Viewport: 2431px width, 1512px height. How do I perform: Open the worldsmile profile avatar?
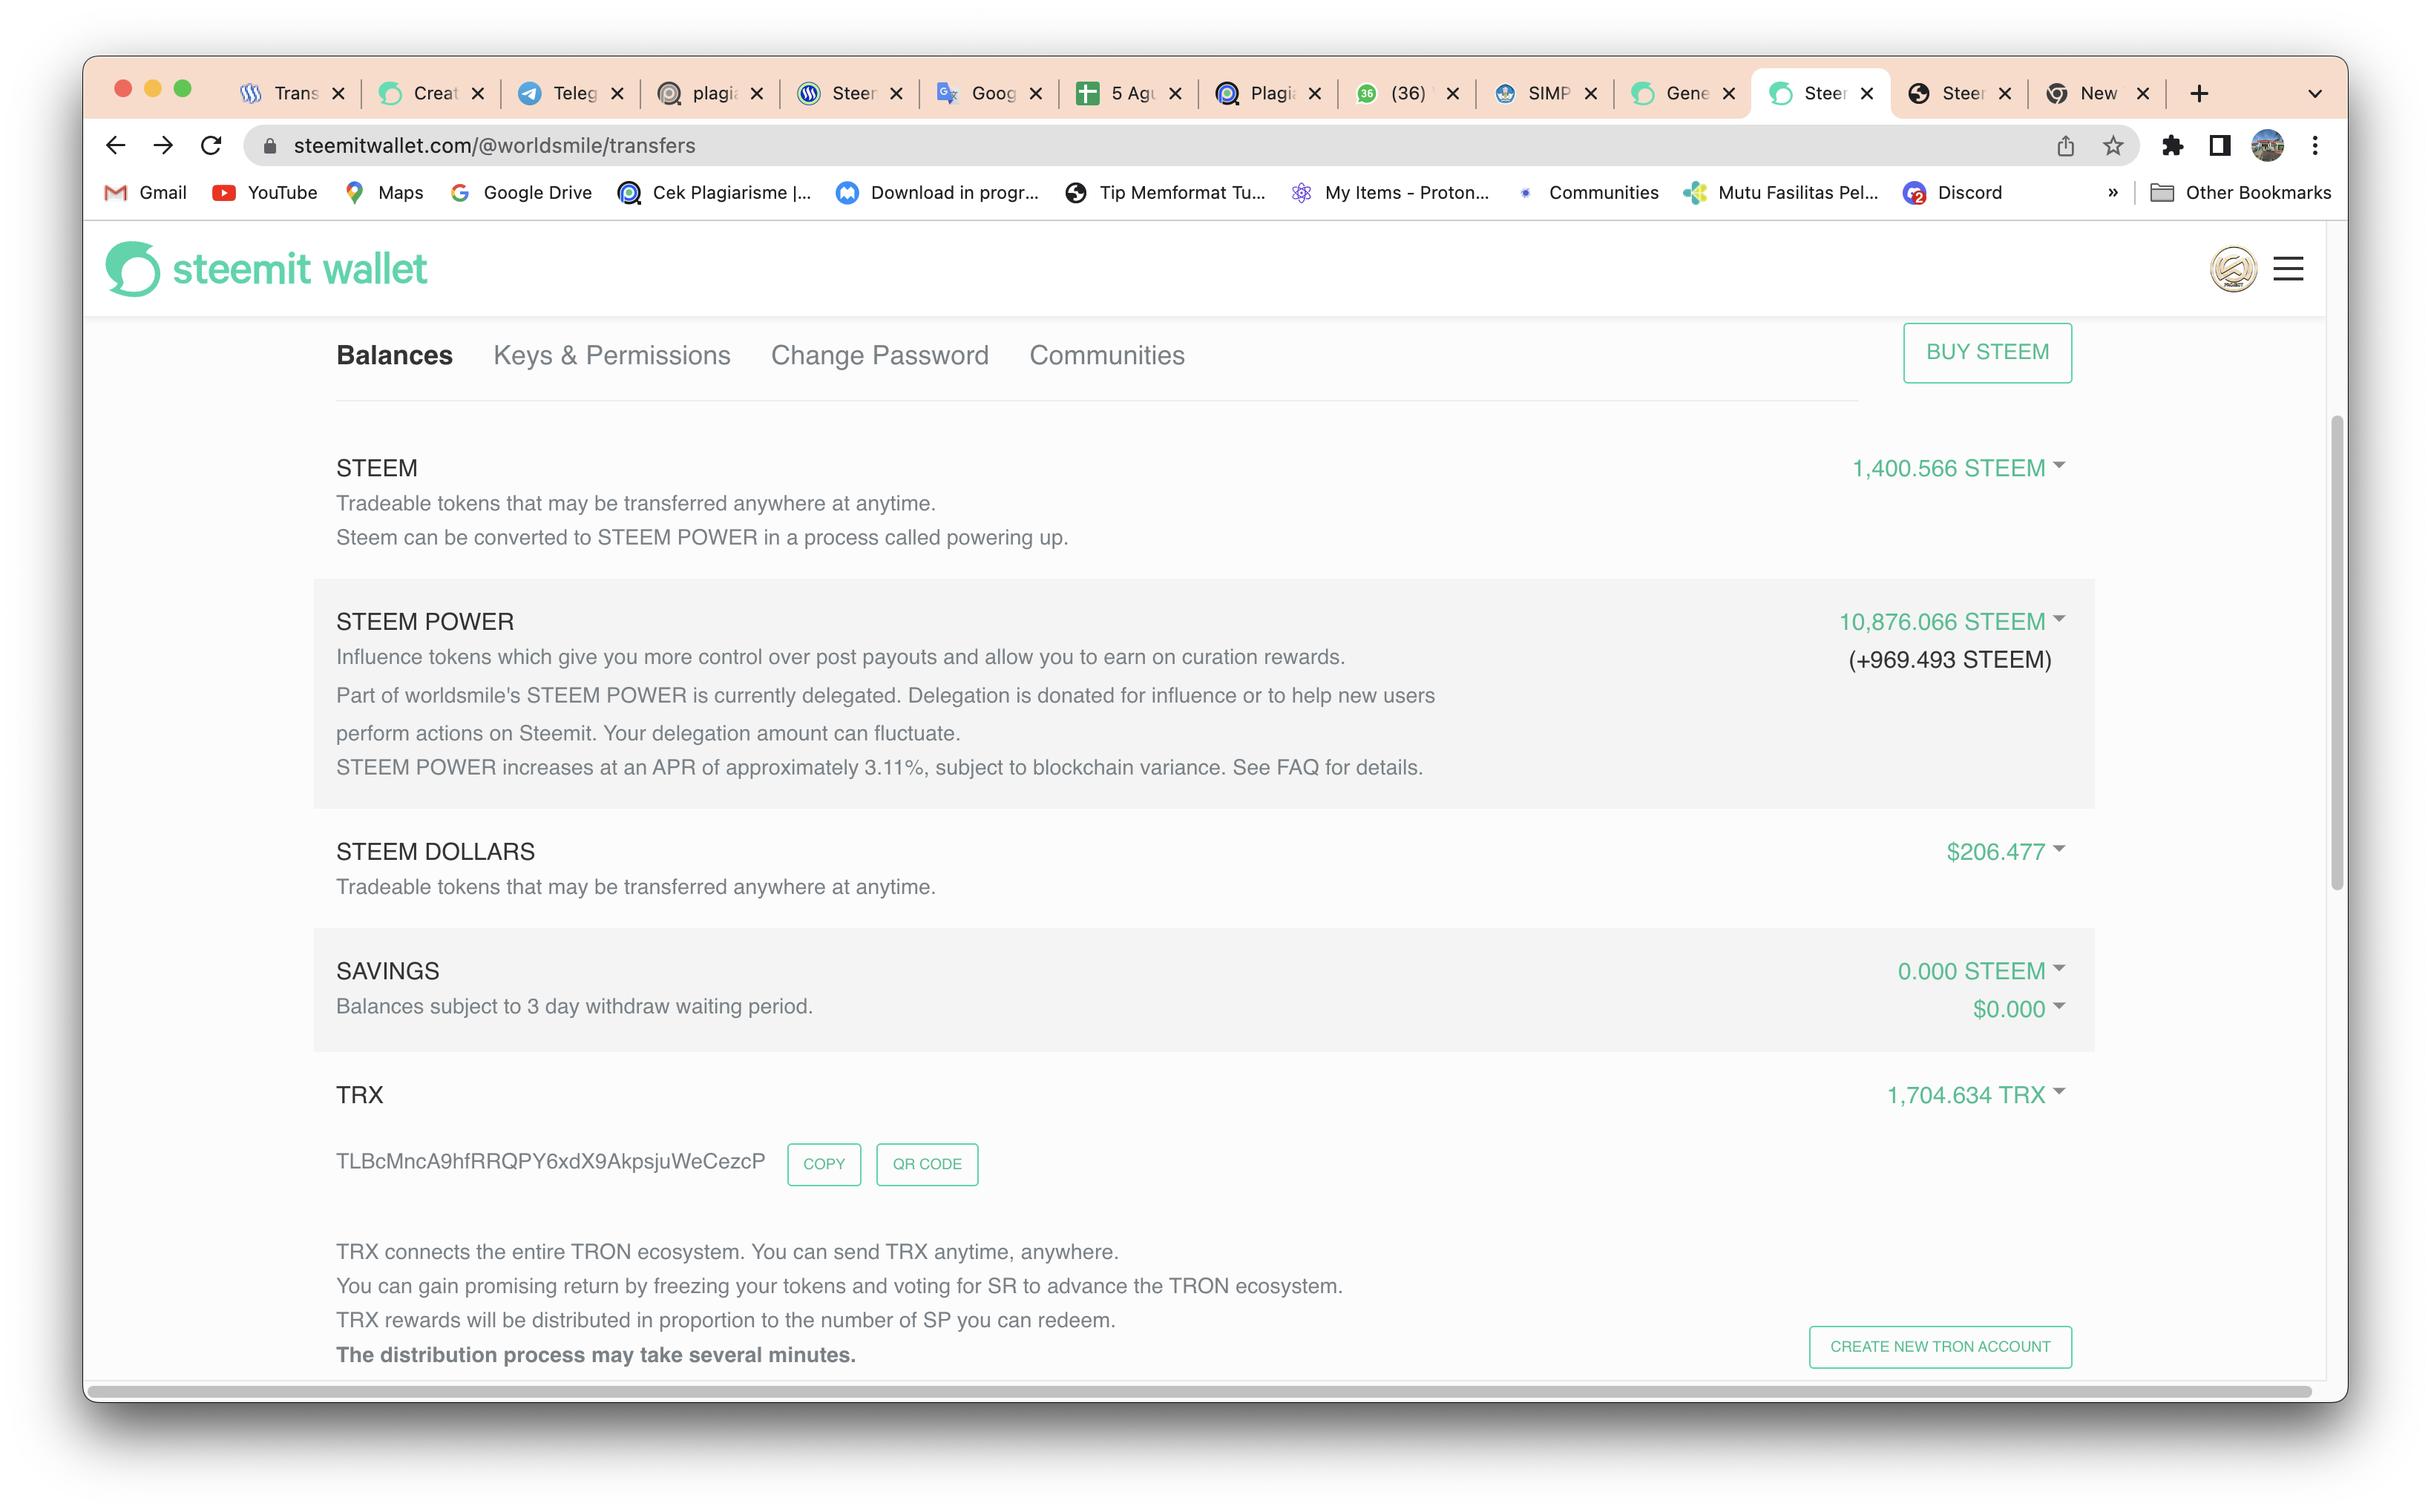coord(2232,269)
